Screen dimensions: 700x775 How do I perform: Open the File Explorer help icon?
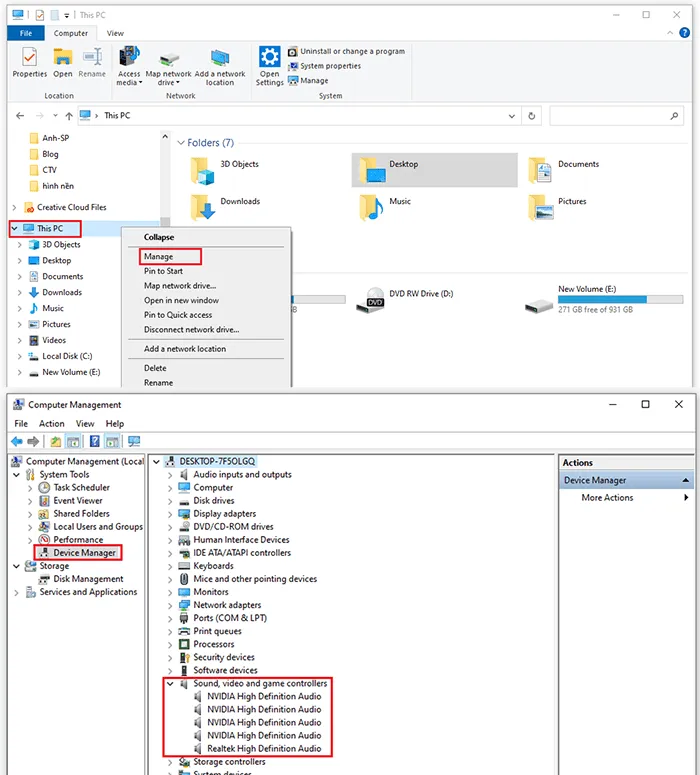pos(685,33)
